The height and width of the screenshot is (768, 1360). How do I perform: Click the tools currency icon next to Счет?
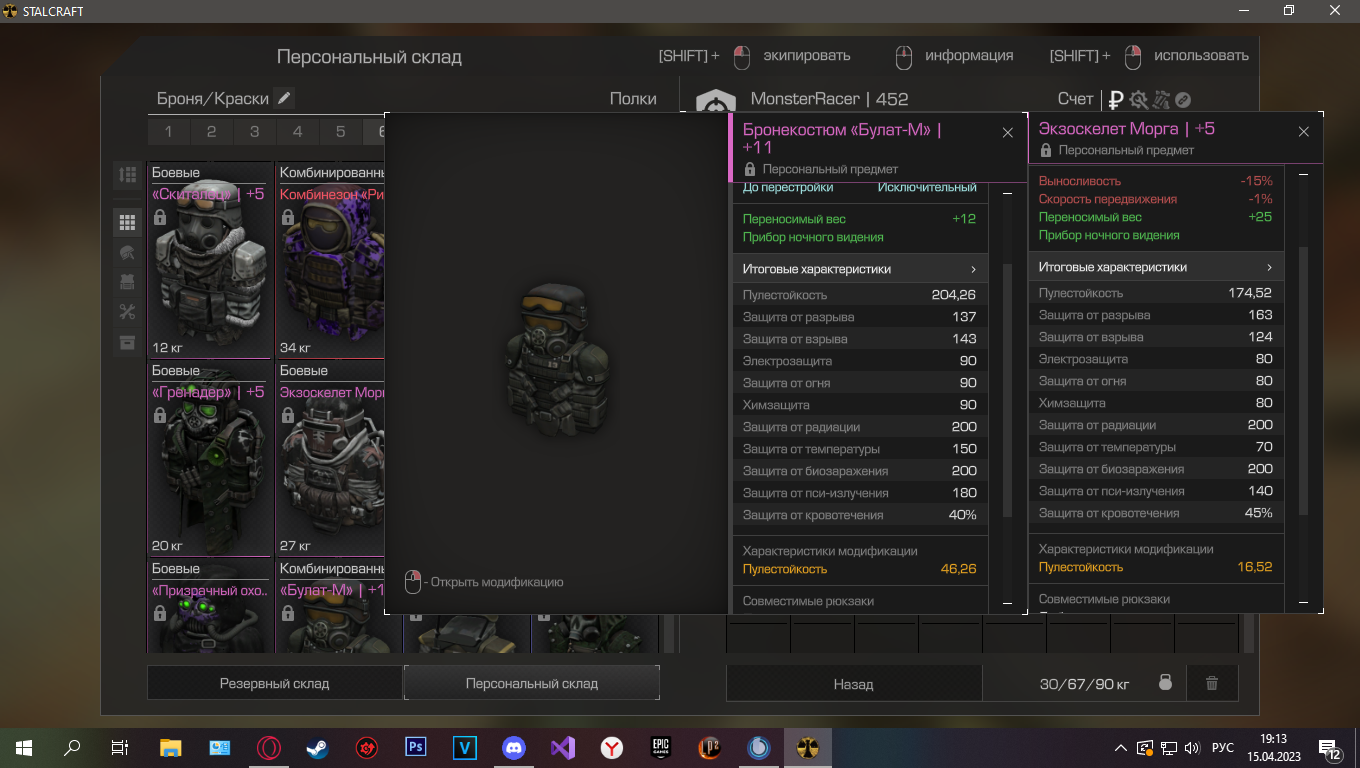click(x=1161, y=99)
